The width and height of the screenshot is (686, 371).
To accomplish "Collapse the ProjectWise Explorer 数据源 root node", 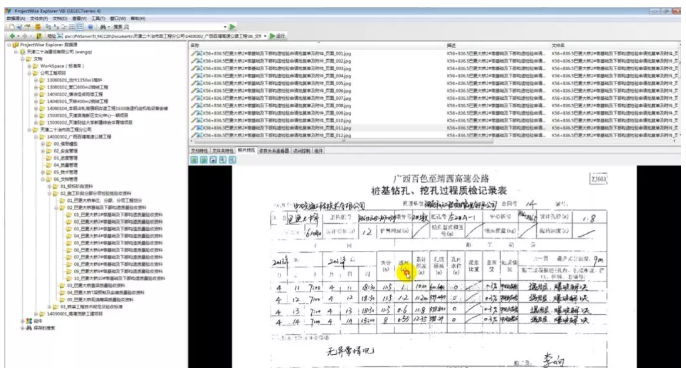I will click(x=9, y=45).
